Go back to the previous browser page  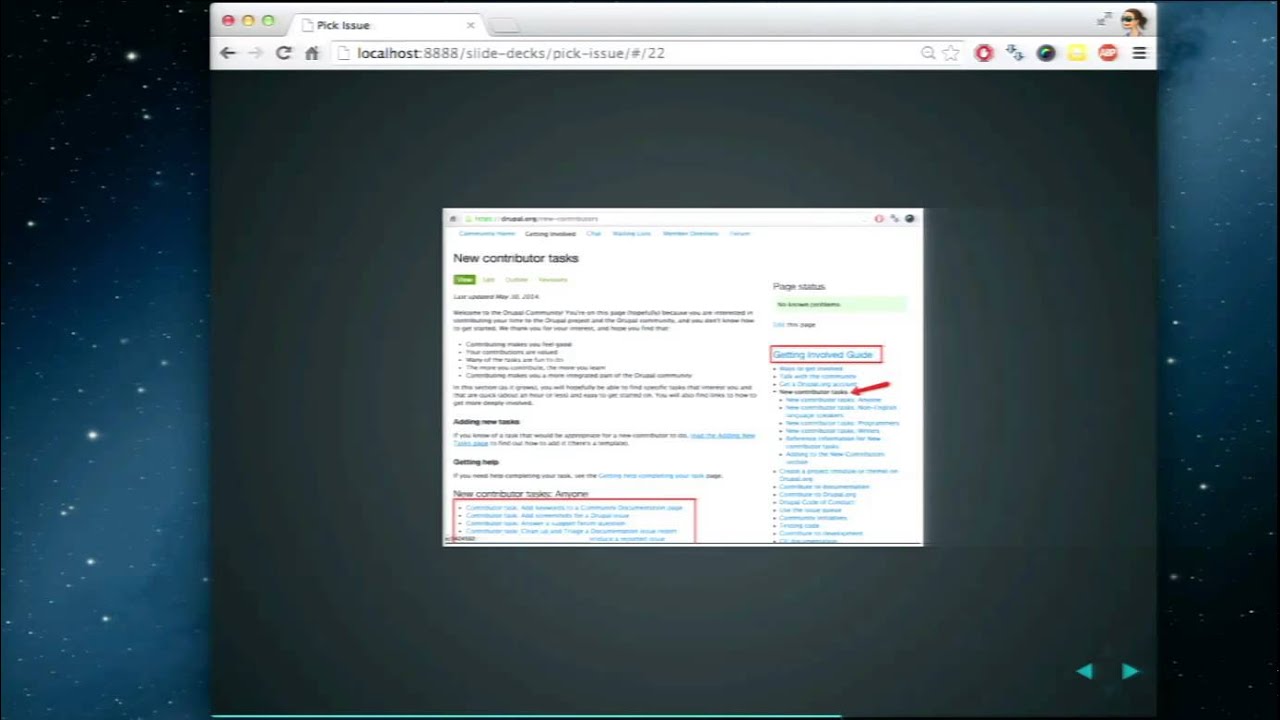(228, 53)
